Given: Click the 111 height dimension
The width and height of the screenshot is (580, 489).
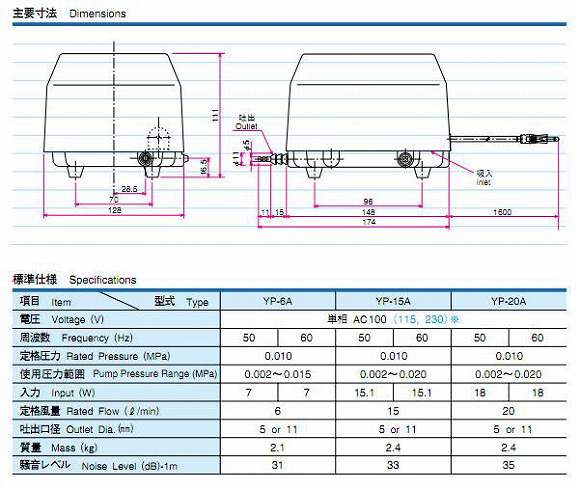Looking at the screenshot, I should [215, 115].
